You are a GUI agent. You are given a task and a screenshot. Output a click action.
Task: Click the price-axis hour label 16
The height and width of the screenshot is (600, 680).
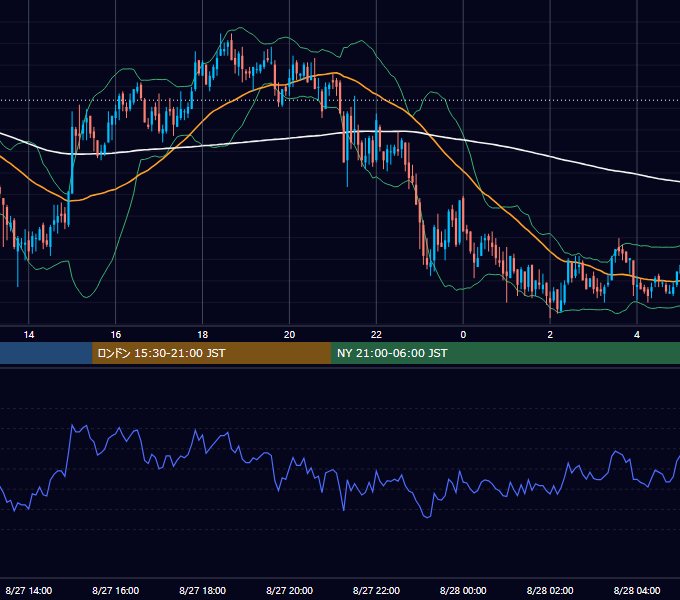(116, 335)
